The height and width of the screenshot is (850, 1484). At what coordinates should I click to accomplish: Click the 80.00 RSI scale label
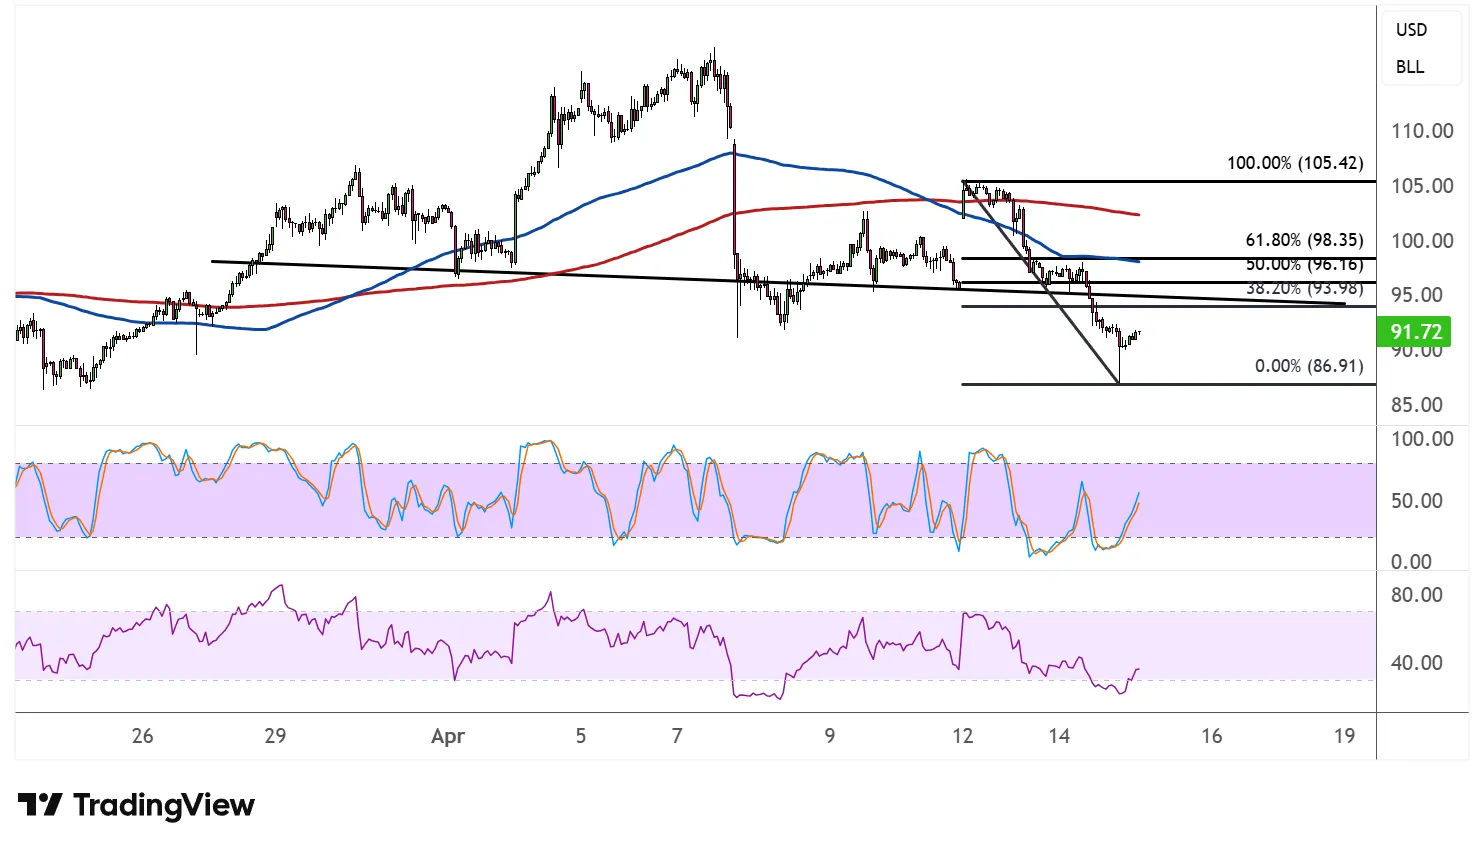[x=1417, y=595]
